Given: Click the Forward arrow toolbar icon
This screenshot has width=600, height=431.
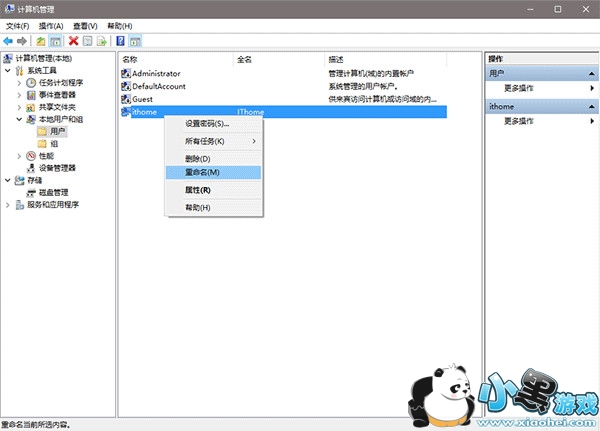Looking at the screenshot, I should point(22,41).
